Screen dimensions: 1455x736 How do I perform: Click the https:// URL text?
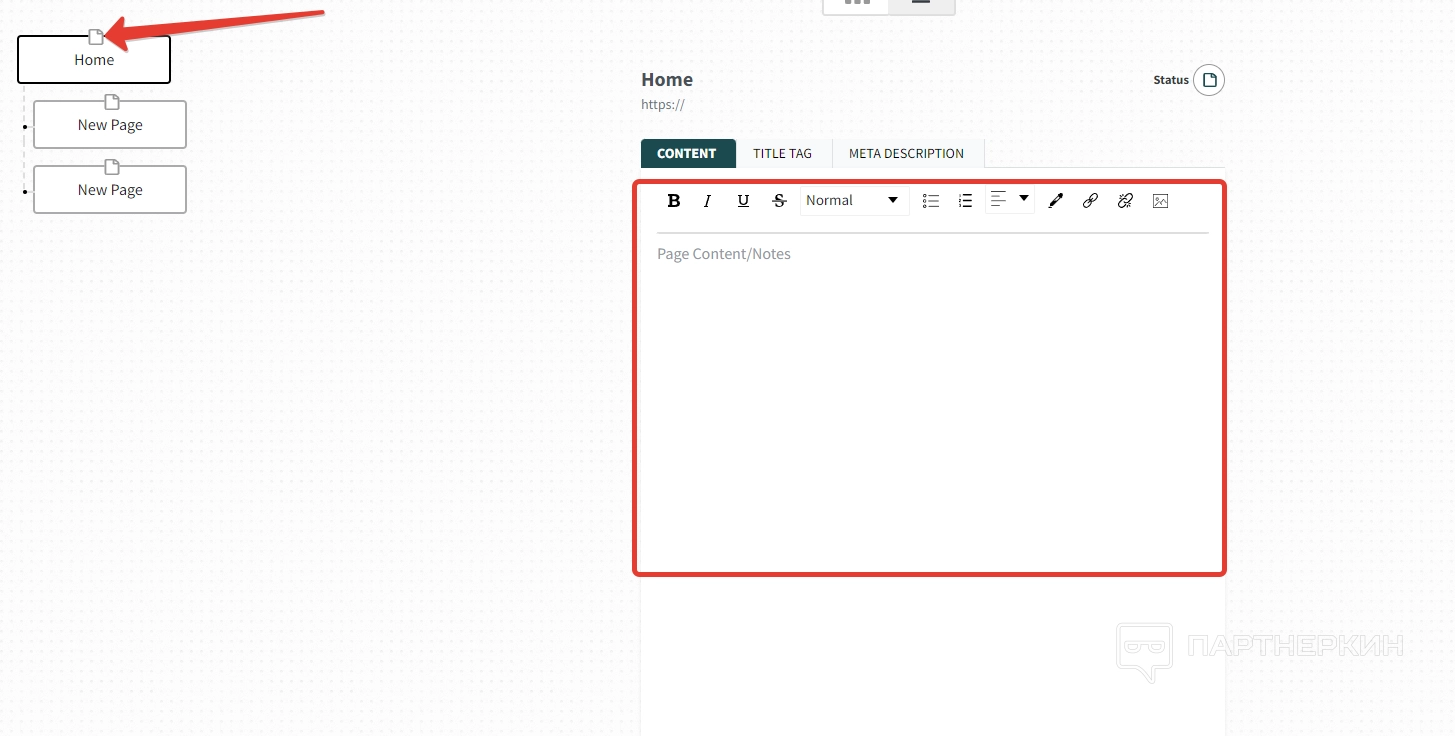tap(663, 104)
